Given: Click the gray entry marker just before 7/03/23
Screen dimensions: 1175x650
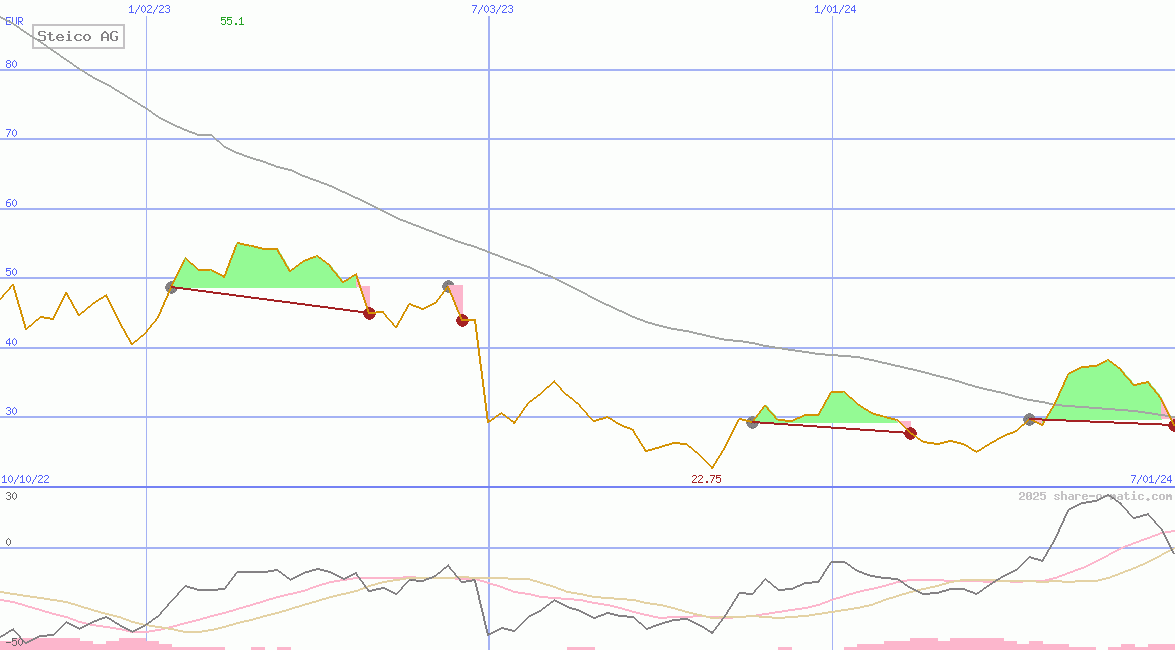Looking at the screenshot, I should pos(448,286).
